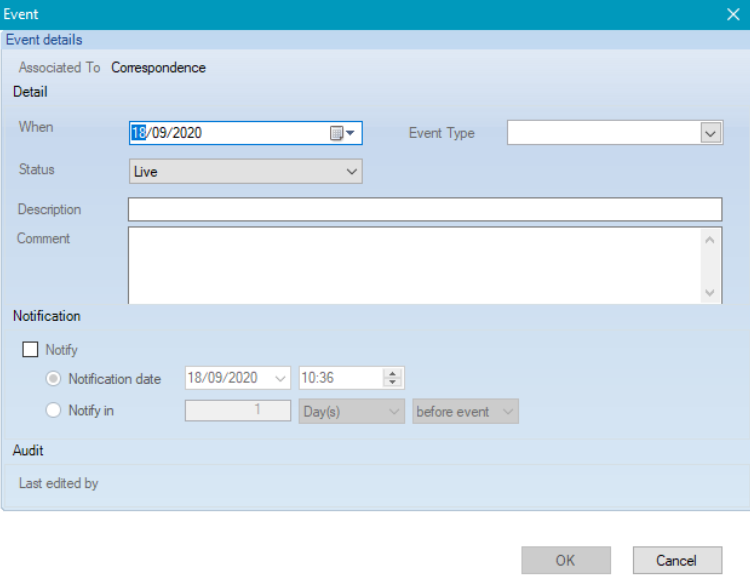Click the When date text field

point(230,133)
